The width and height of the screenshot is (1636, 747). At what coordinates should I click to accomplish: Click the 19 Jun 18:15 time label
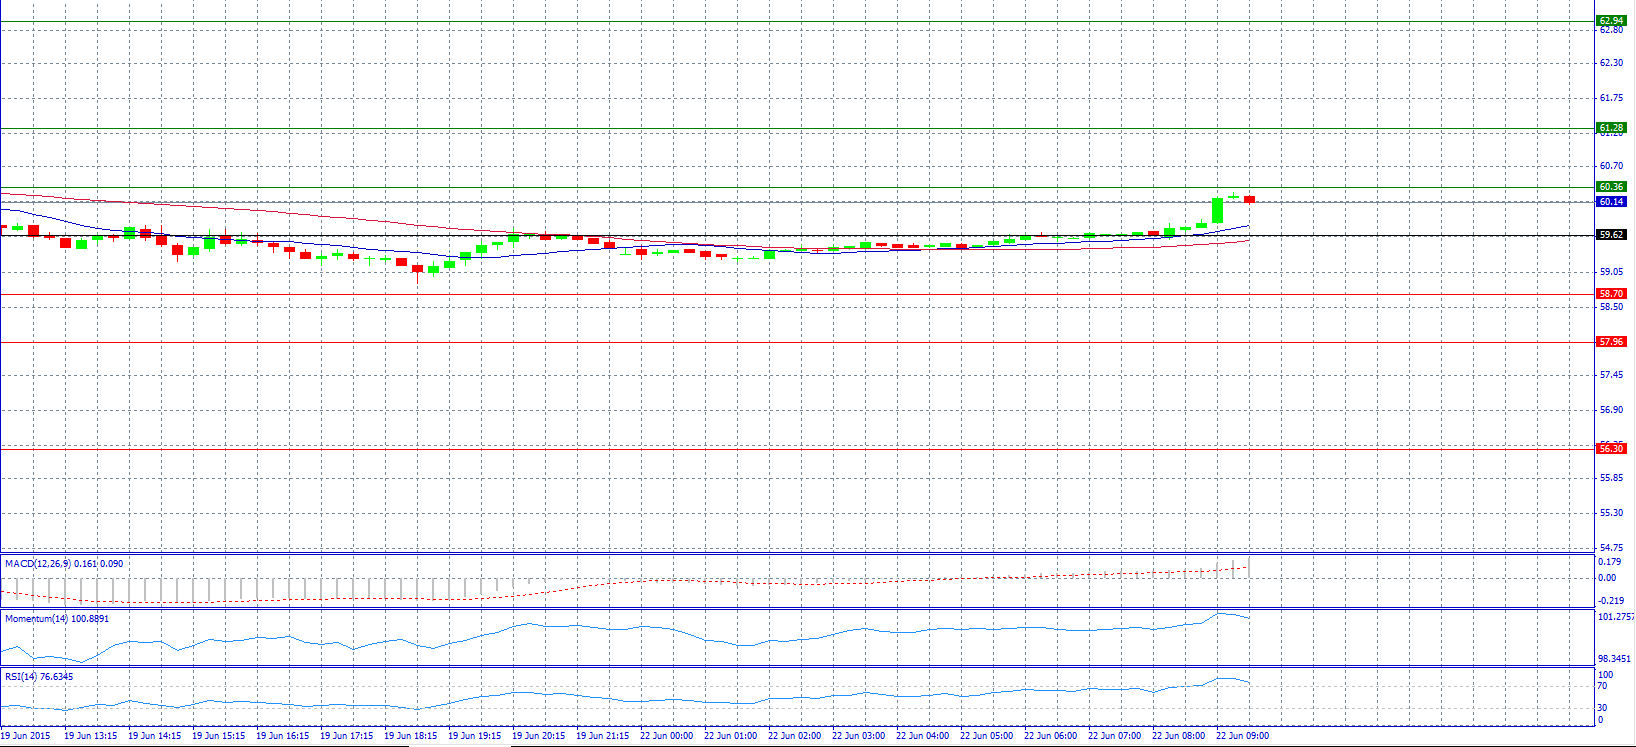pyautogui.click(x=410, y=736)
